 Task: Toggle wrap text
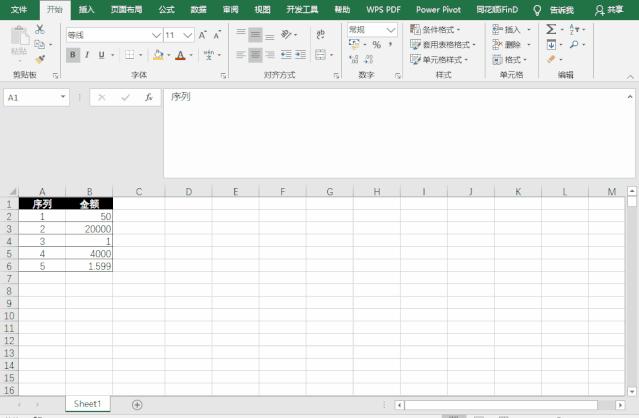coord(321,34)
